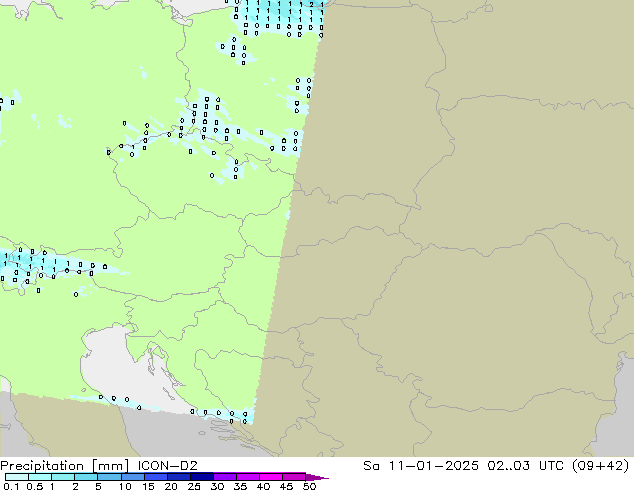Select legend swatch between 30 and 35

pos(225,477)
